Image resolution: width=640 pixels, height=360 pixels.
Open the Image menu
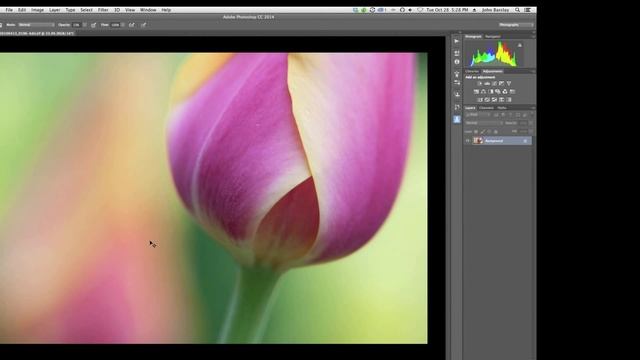tap(38, 10)
